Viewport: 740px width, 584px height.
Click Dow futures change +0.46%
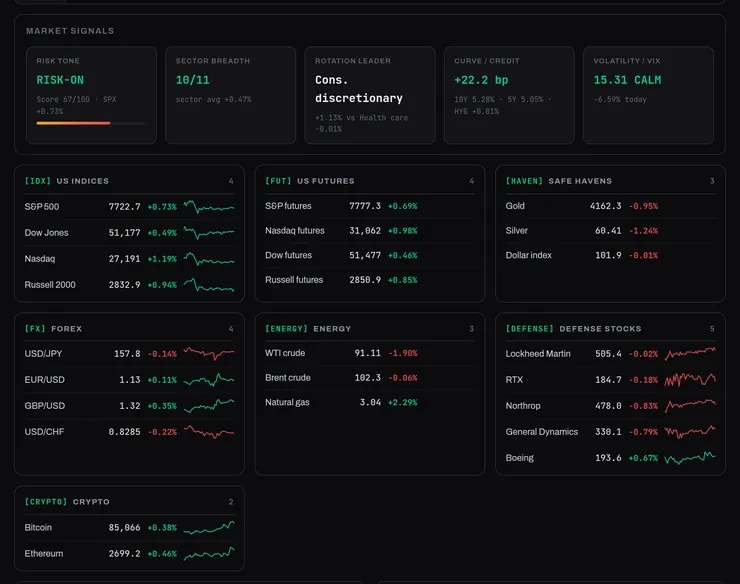pyautogui.click(x=403, y=255)
